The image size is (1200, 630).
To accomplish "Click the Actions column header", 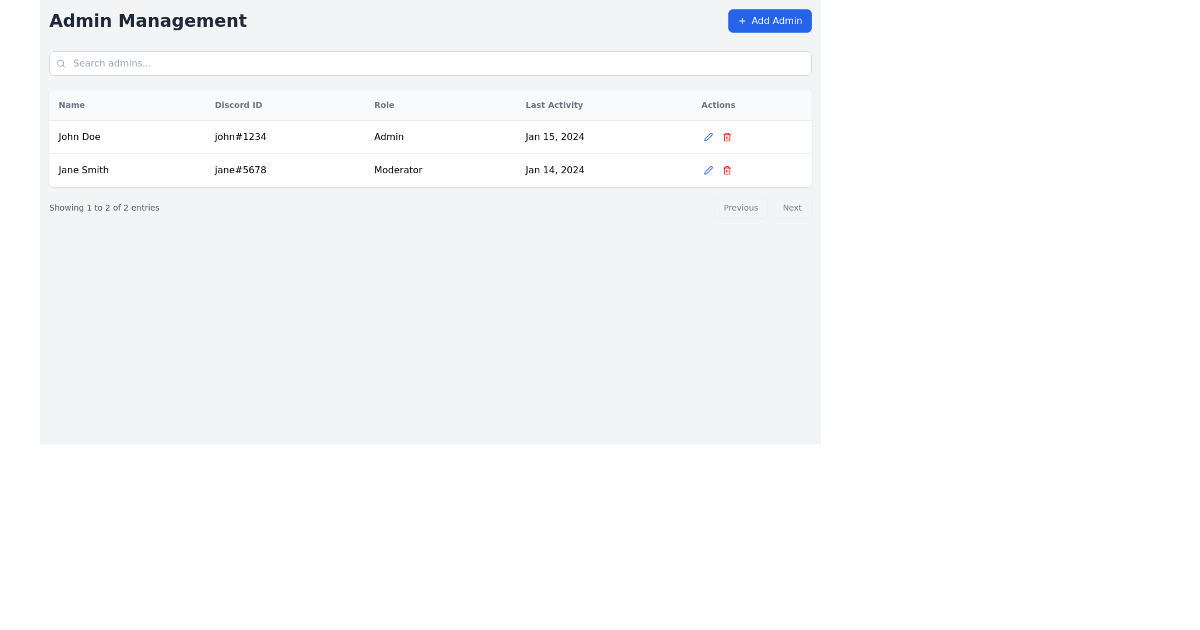I will tap(718, 105).
